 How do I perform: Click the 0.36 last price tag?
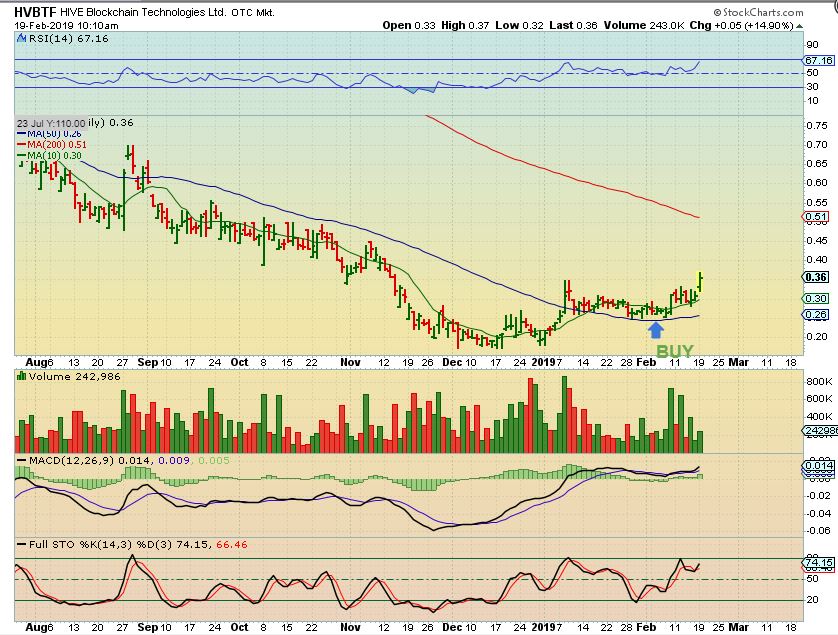[816, 277]
